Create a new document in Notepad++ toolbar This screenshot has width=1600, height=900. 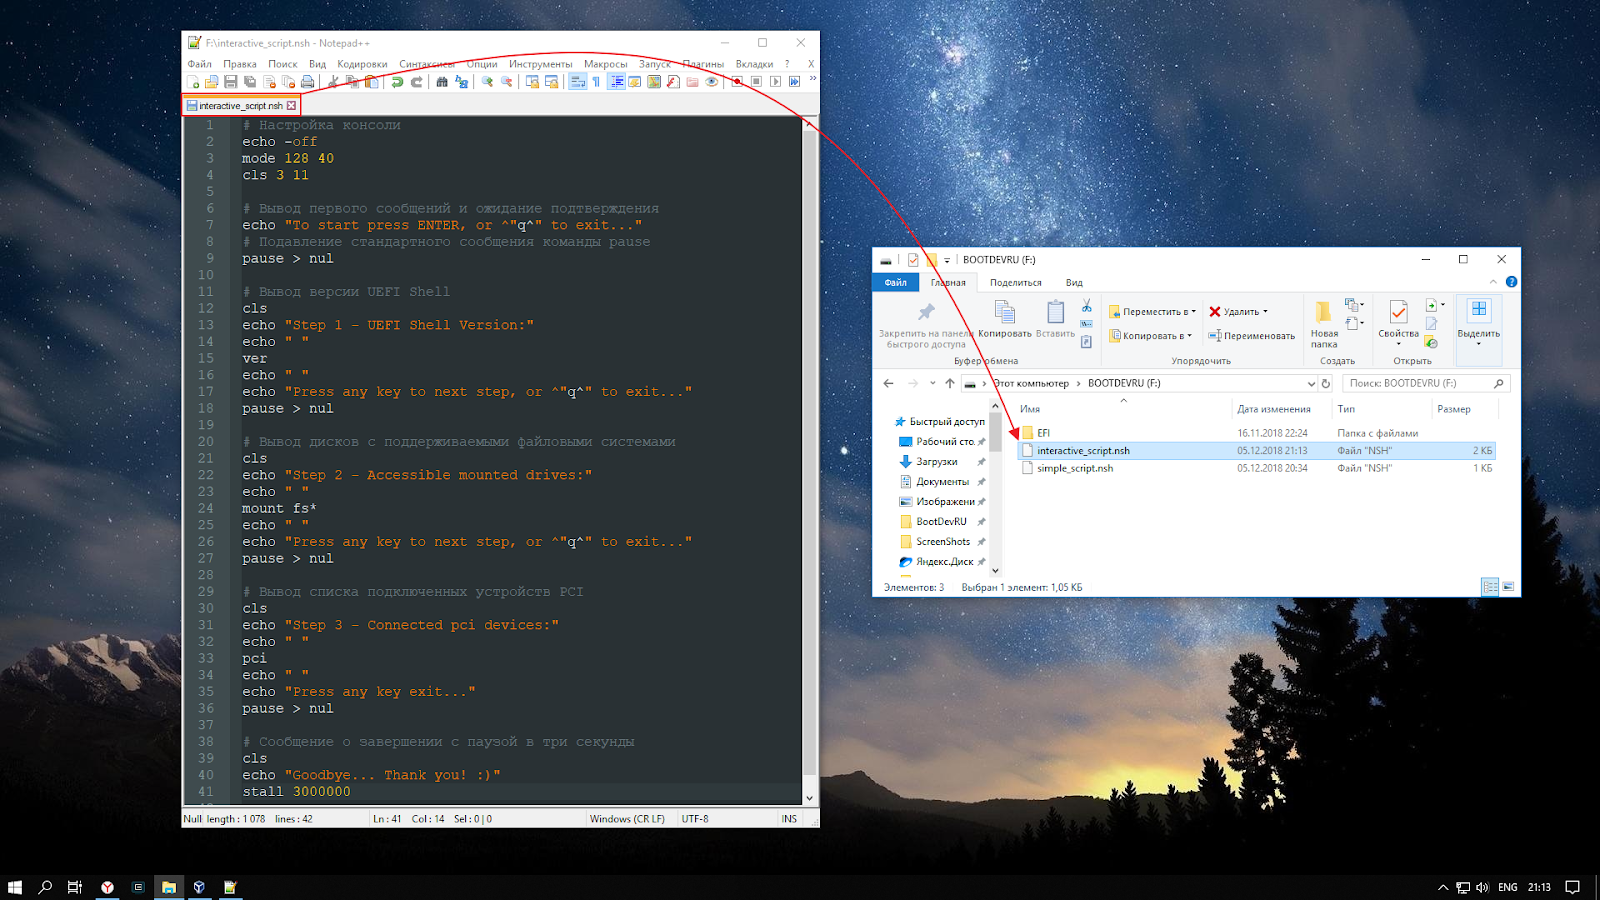tap(193, 82)
